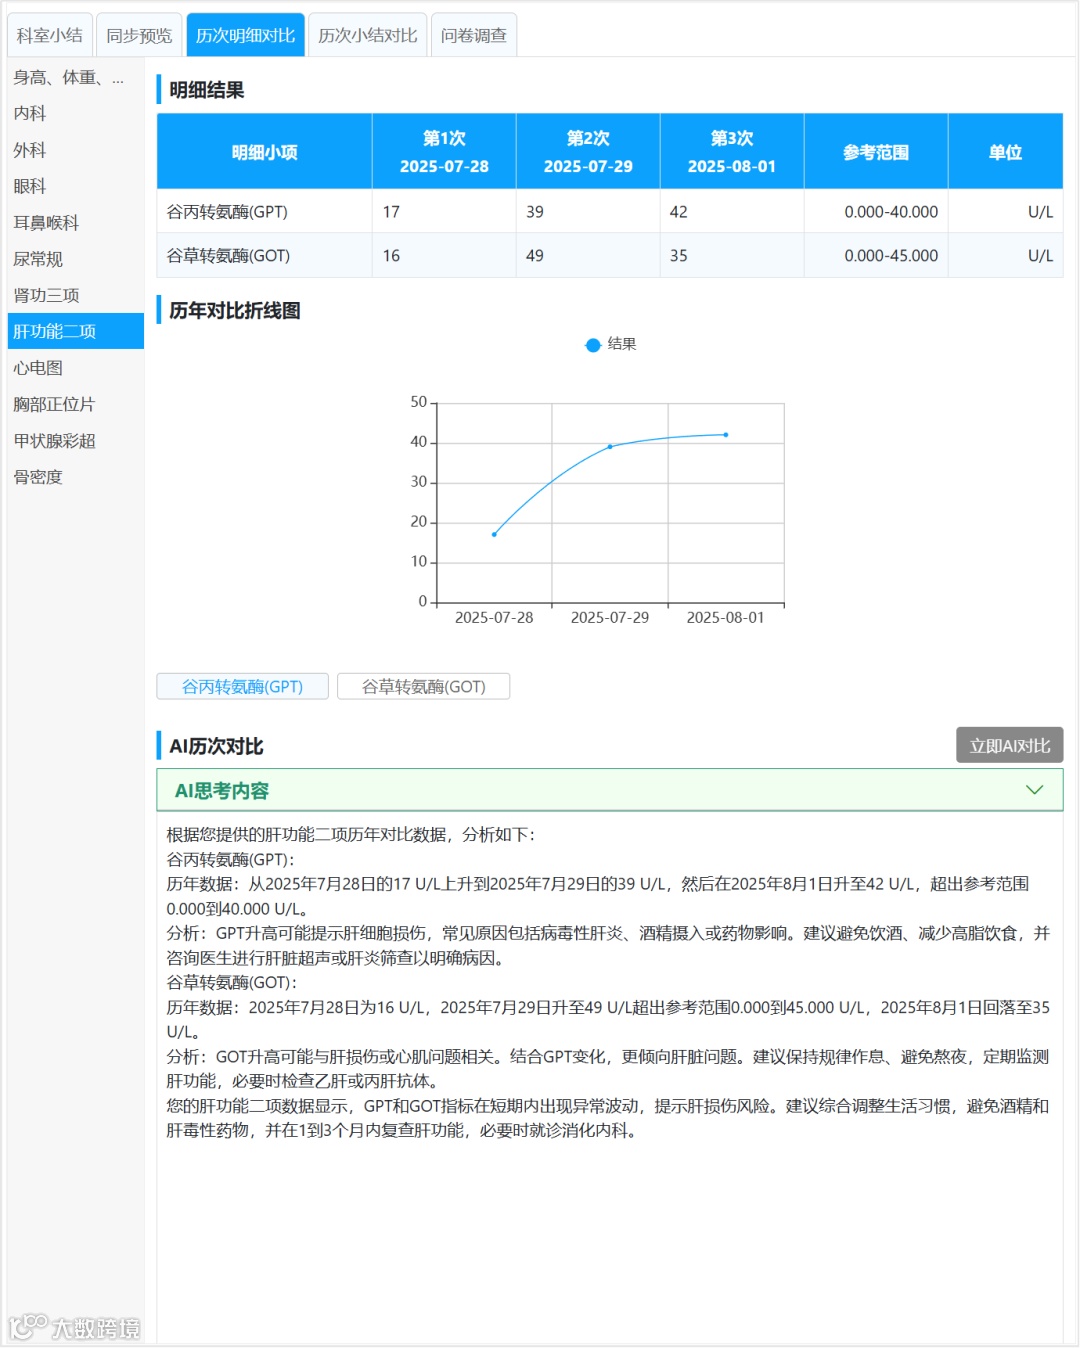The image size is (1080, 1348).
Task: Click the 历年对比折线图 section heading
Action: coord(235,311)
